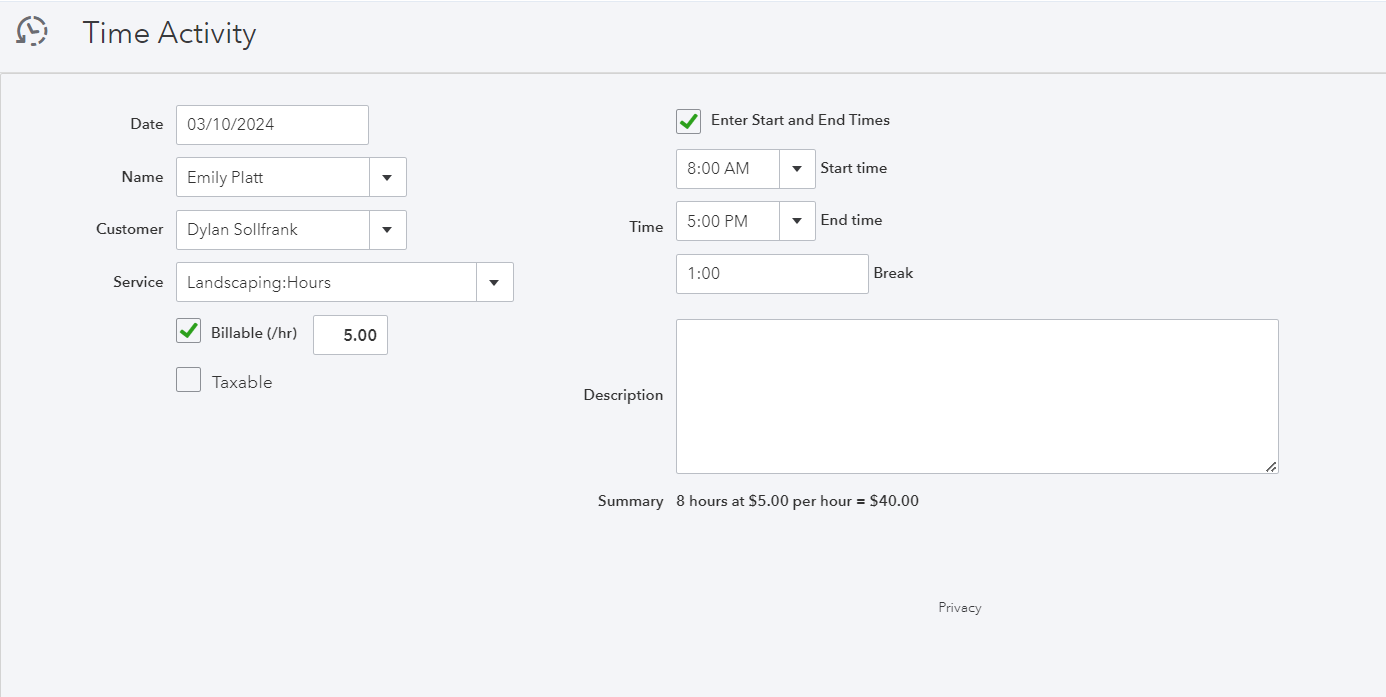Screen dimensions: 1386x697
Task: Click inside the Description text area
Action: coord(977,396)
